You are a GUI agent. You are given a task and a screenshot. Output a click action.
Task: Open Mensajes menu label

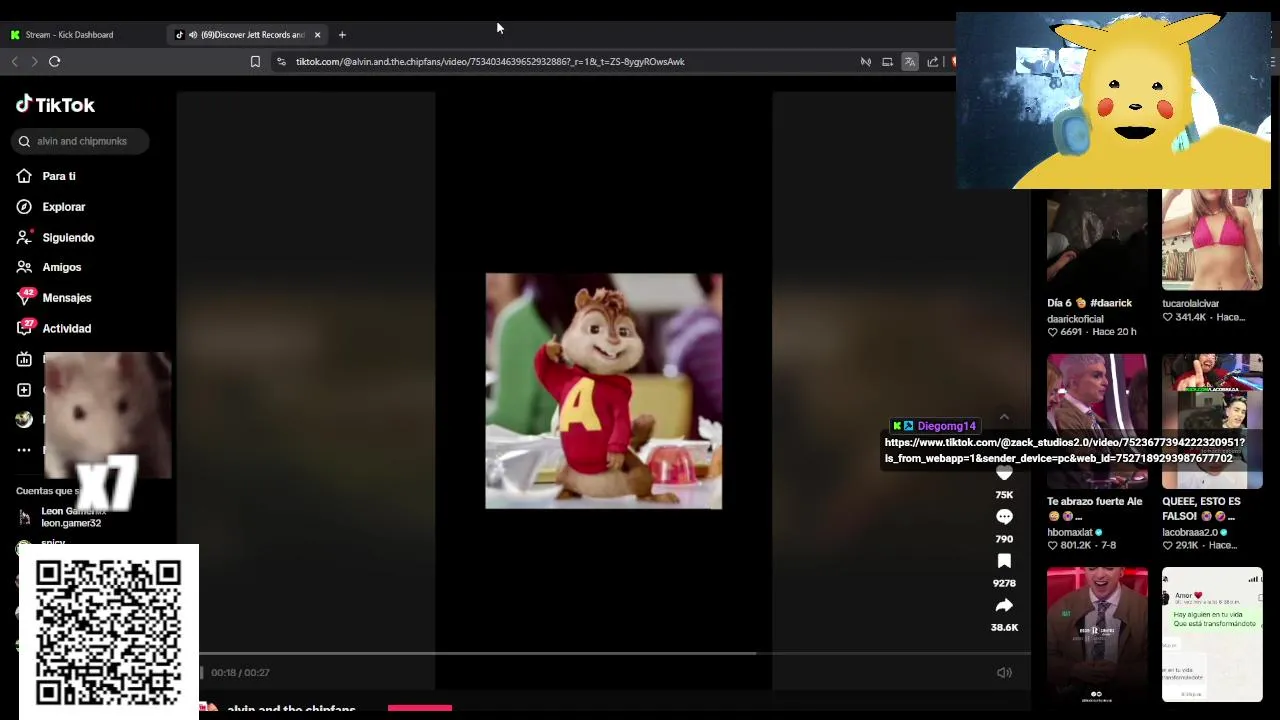[67, 298]
